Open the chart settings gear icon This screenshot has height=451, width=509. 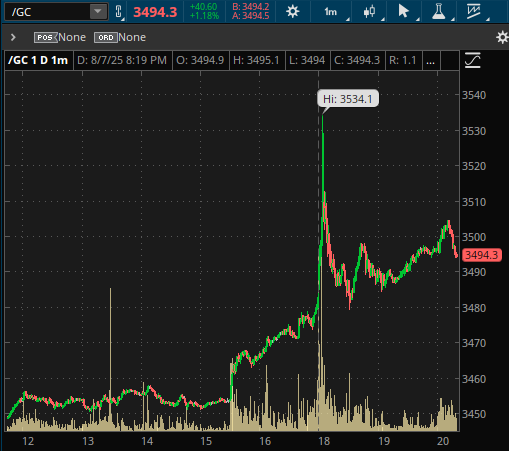293,12
